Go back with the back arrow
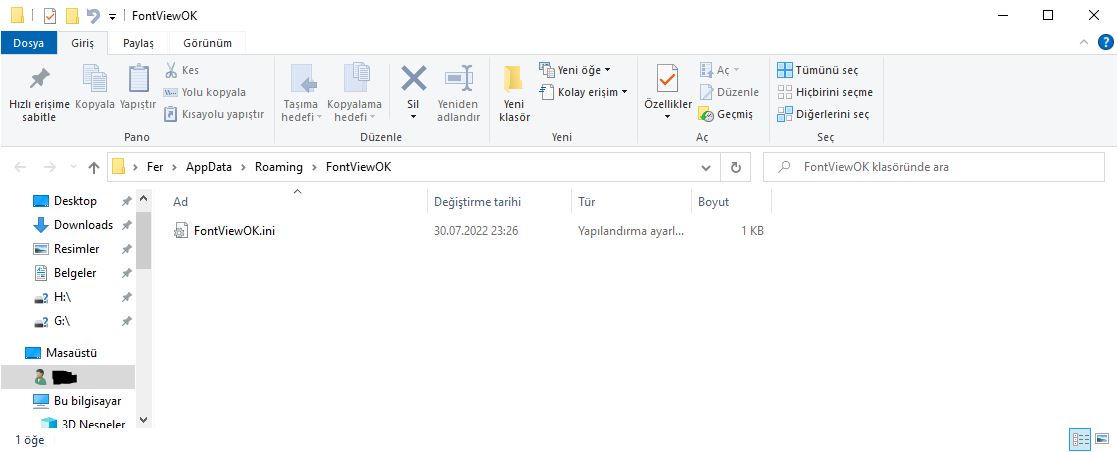 click(x=20, y=168)
